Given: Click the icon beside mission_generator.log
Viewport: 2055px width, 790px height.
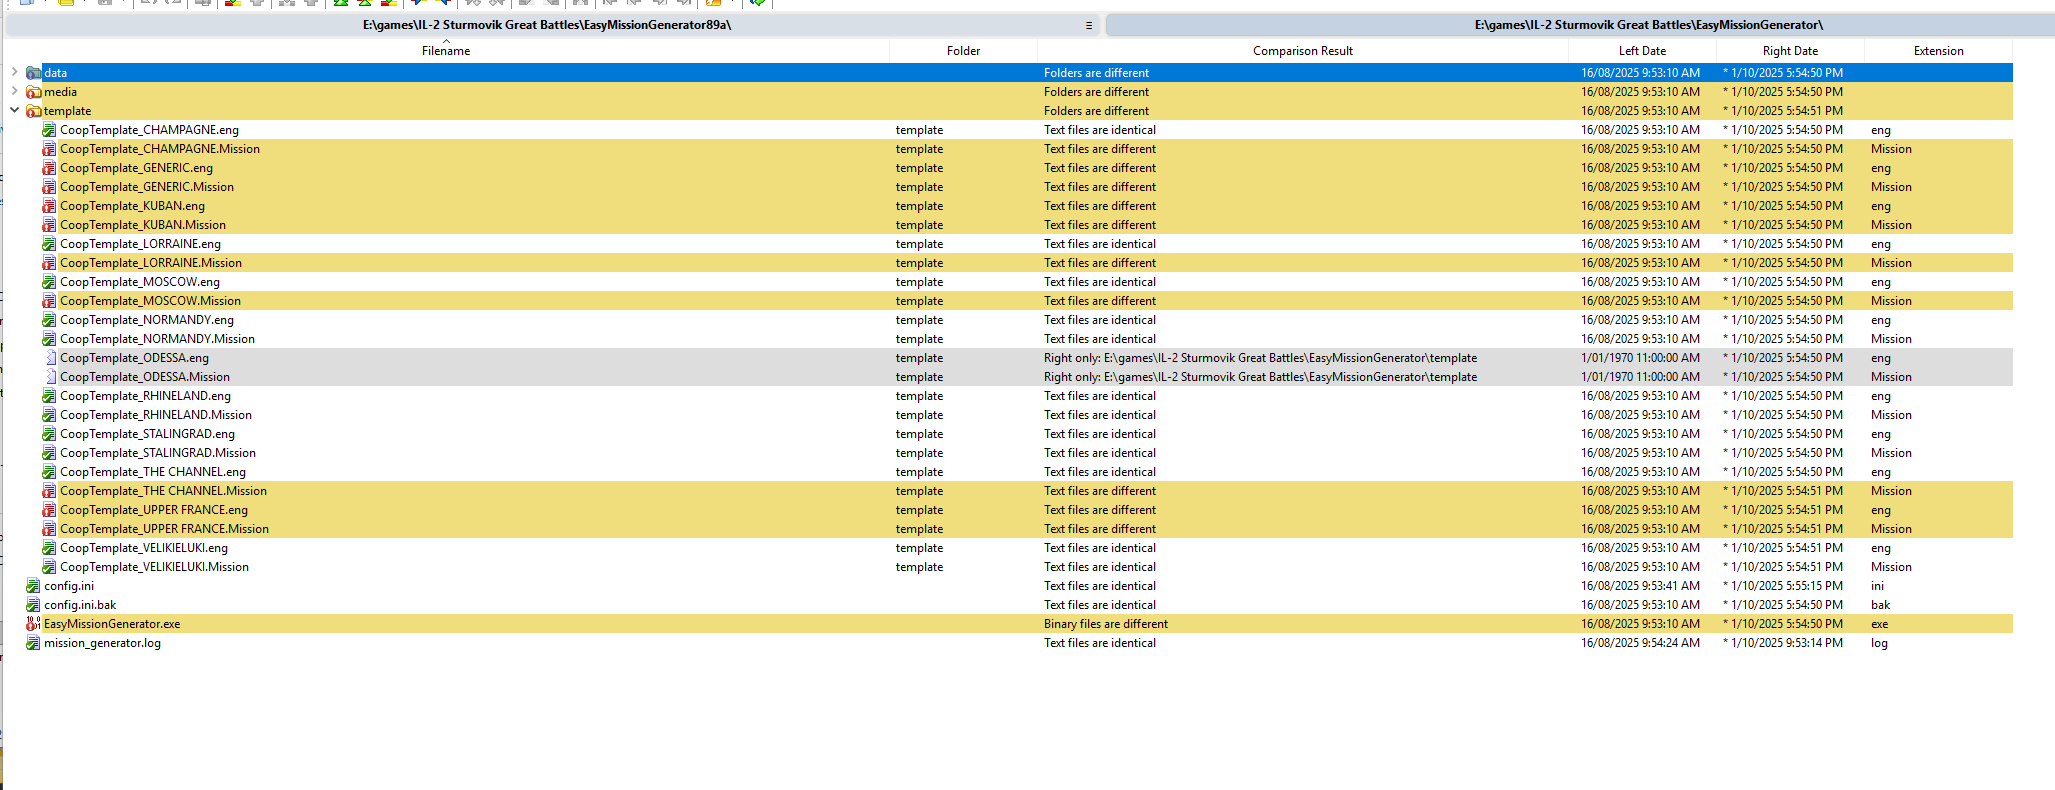Looking at the screenshot, I should [33, 643].
